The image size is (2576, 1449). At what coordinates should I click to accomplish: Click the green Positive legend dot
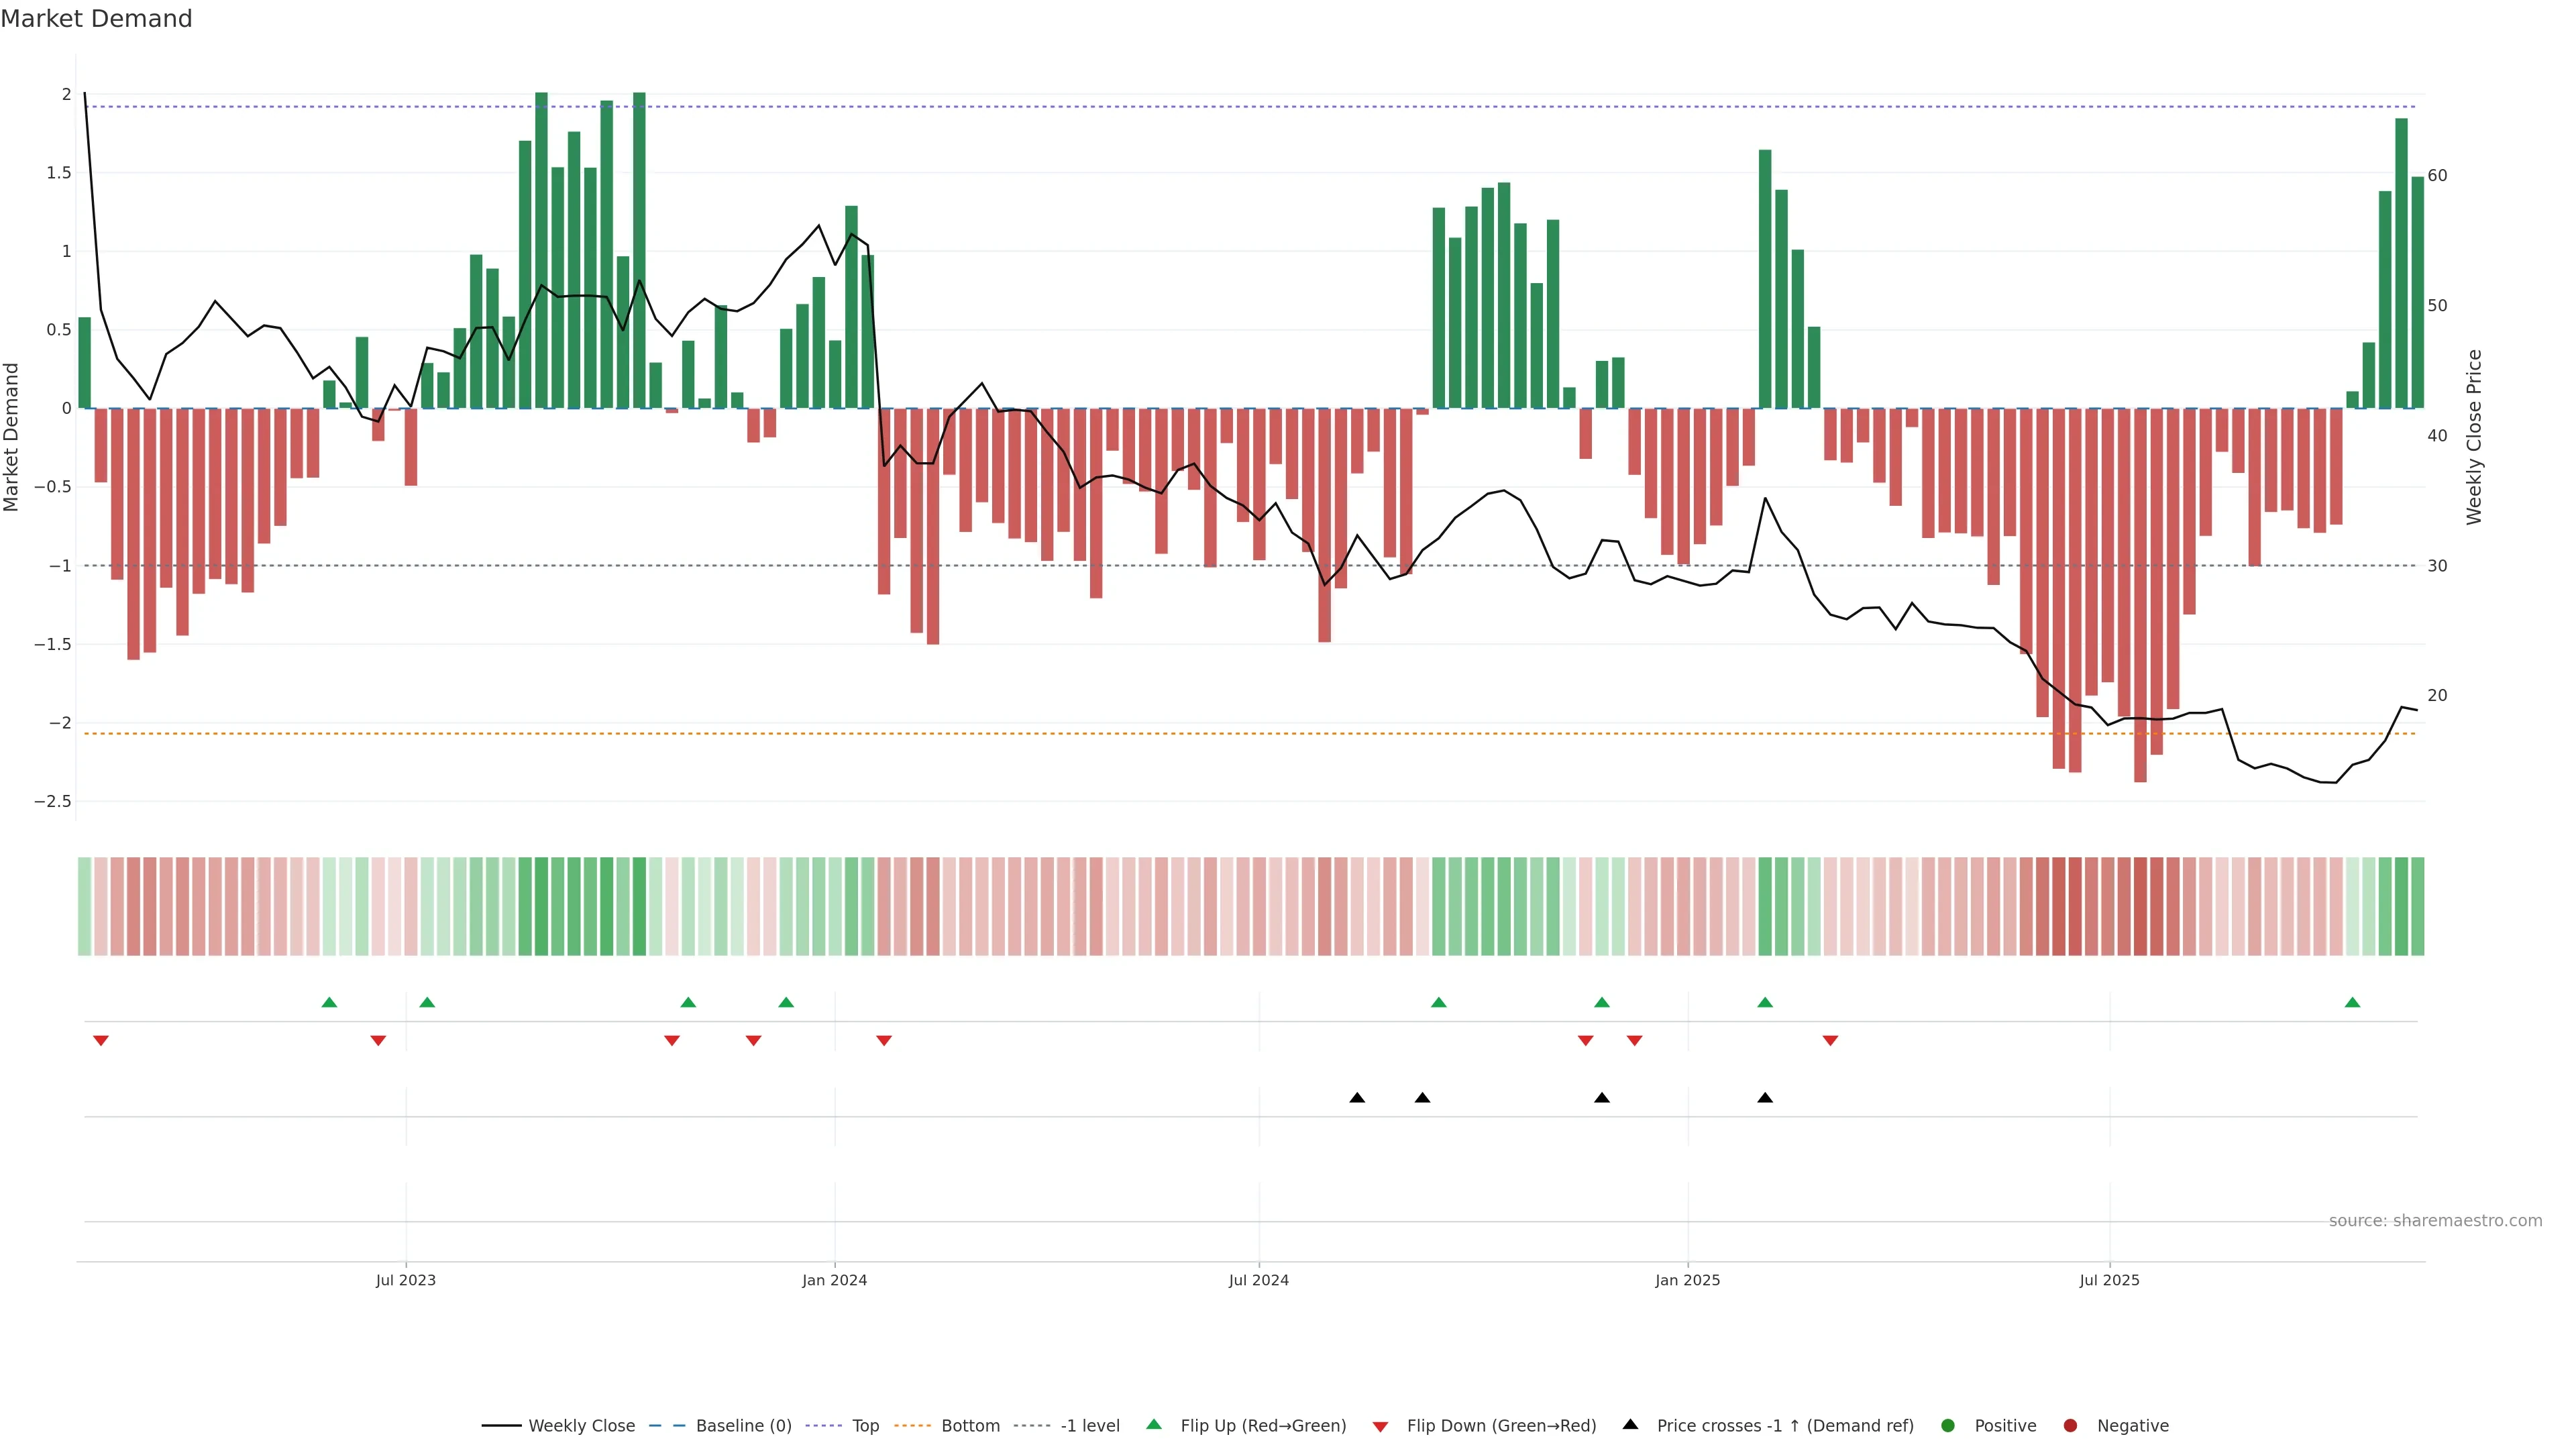1947,1426
